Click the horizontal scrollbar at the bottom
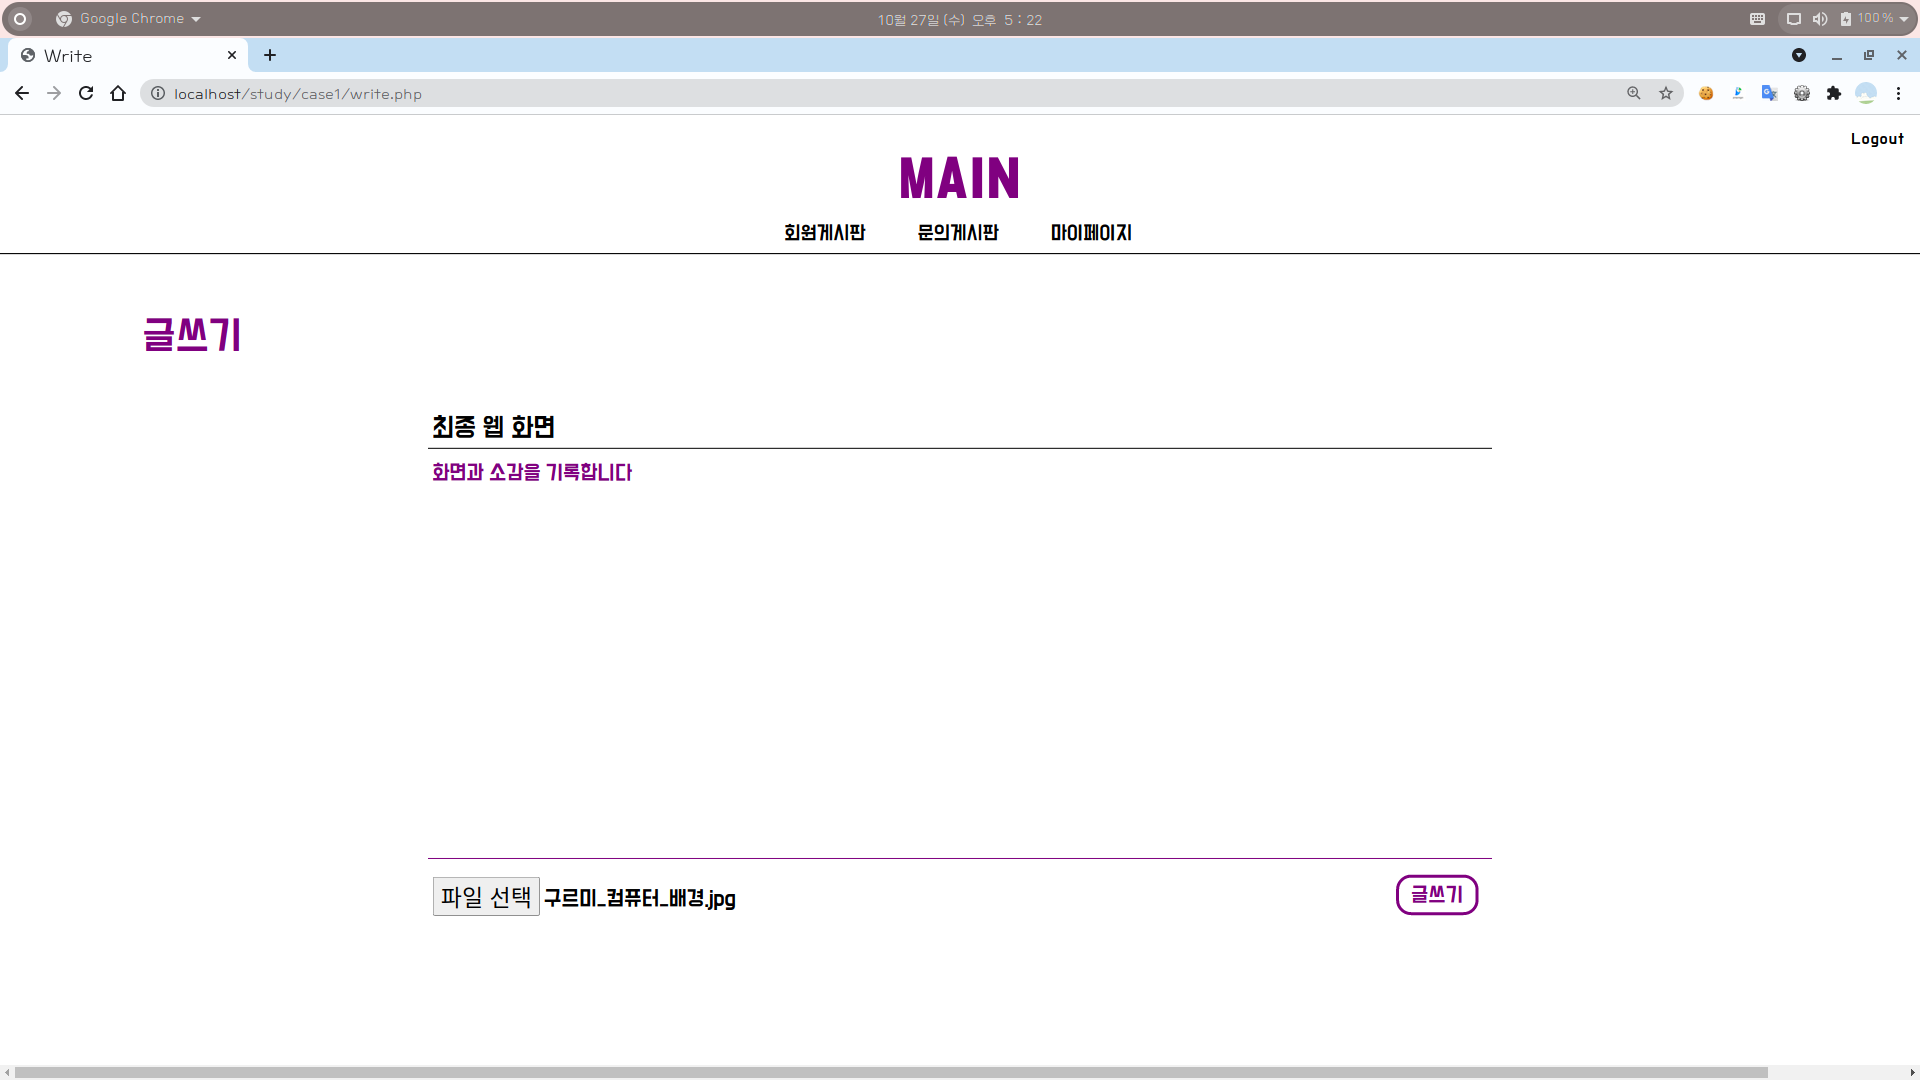Screen dimensions: 1920x1080 [x=890, y=1072]
